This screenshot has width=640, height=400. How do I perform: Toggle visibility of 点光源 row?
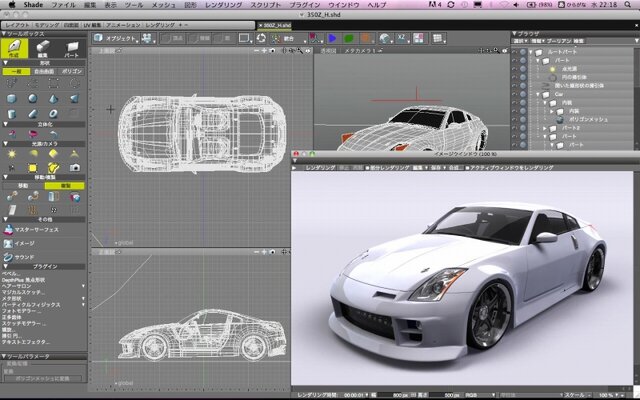click(515, 69)
